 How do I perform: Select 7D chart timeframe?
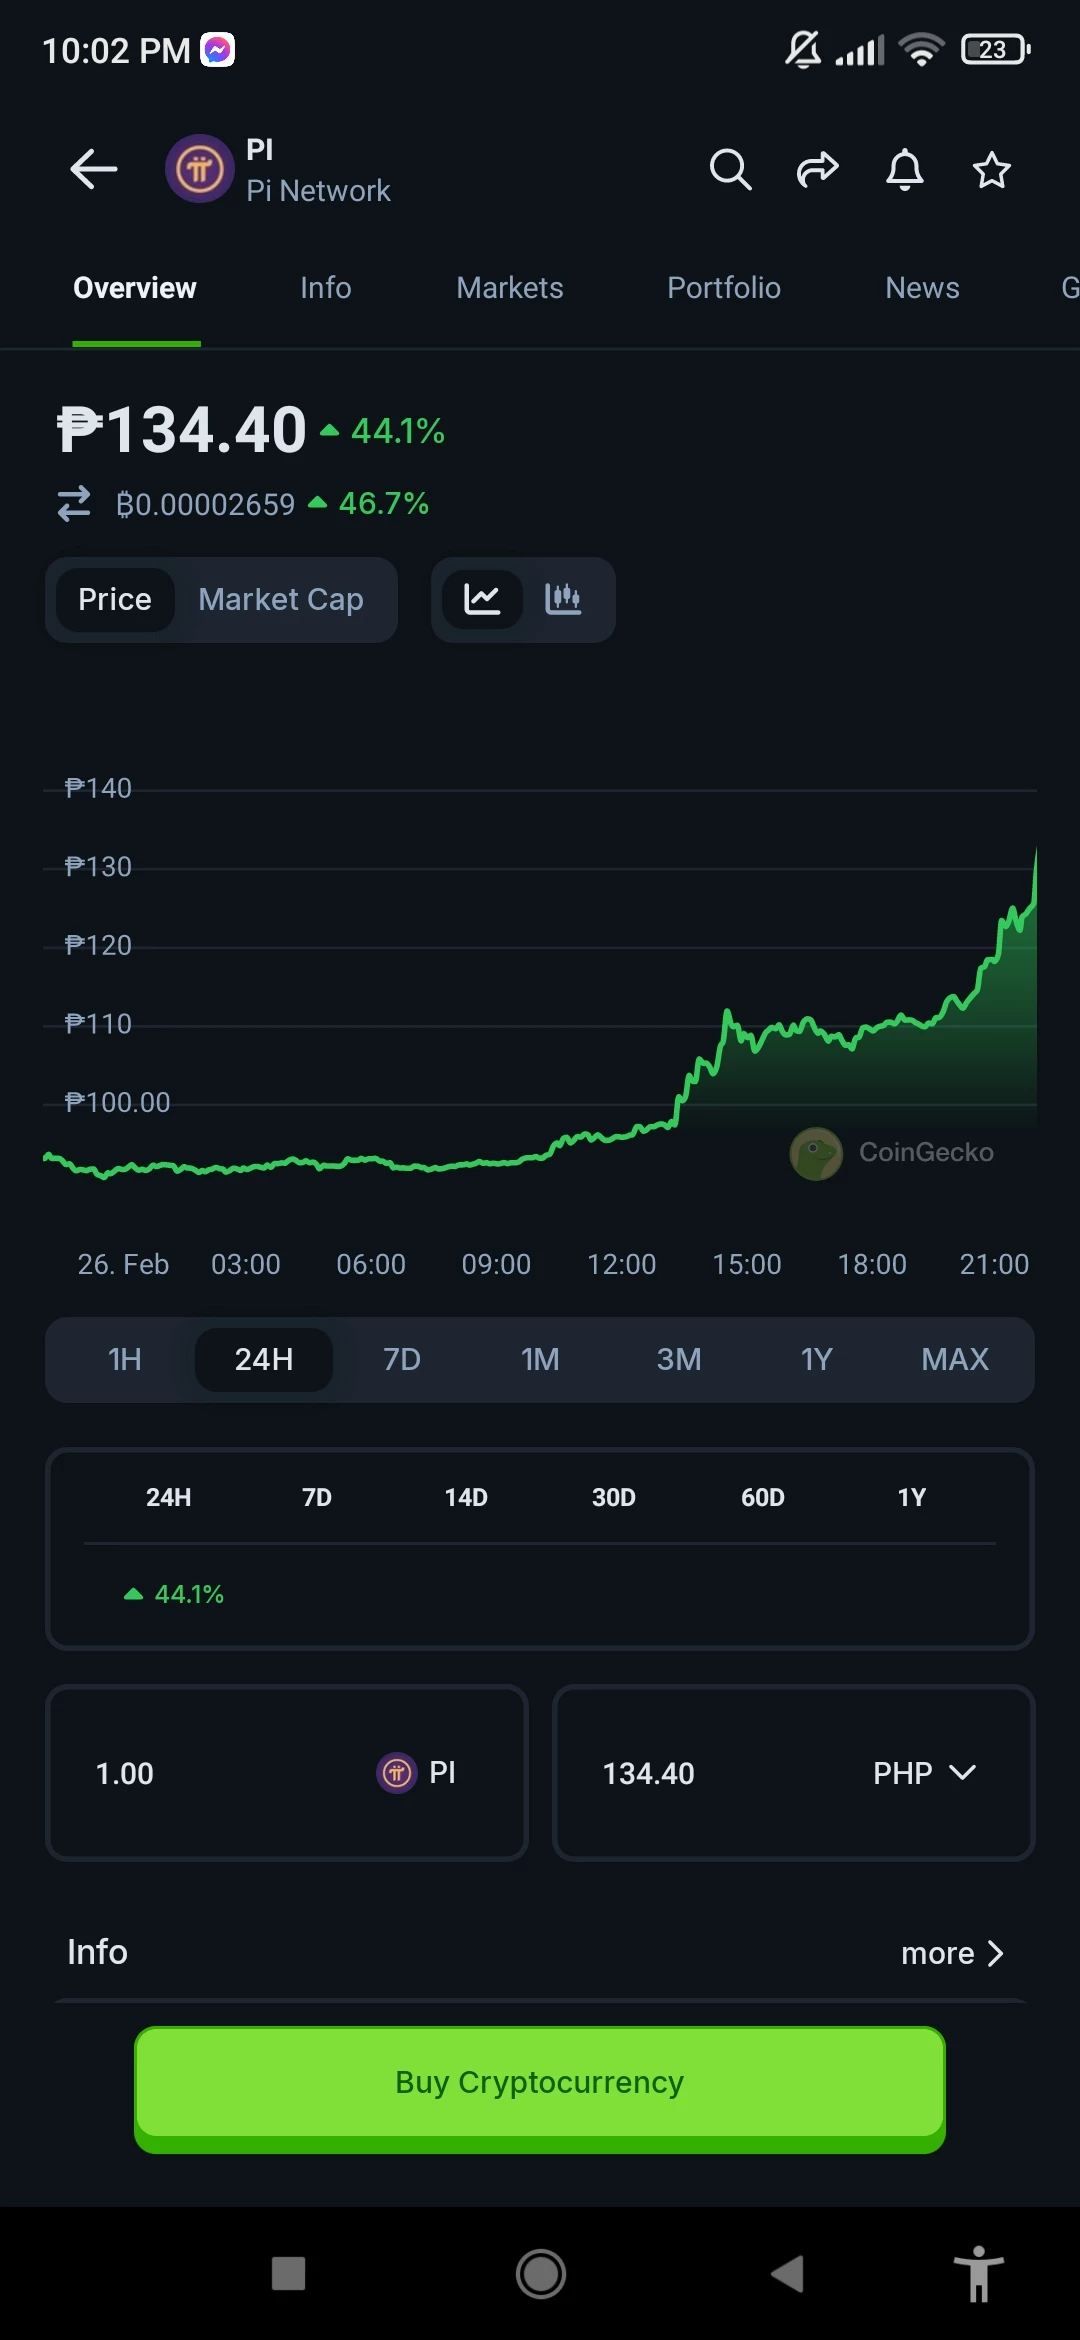pos(402,1359)
